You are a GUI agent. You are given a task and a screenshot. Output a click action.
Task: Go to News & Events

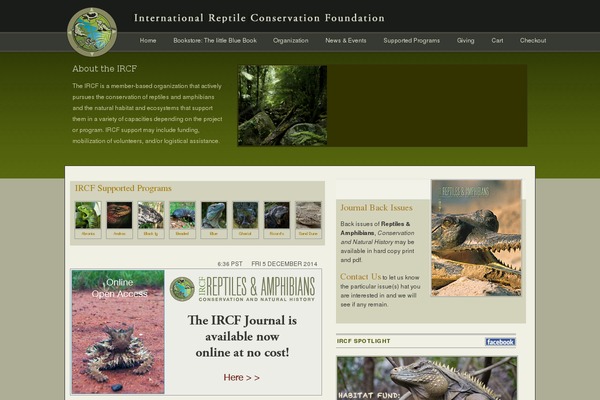[346, 41]
